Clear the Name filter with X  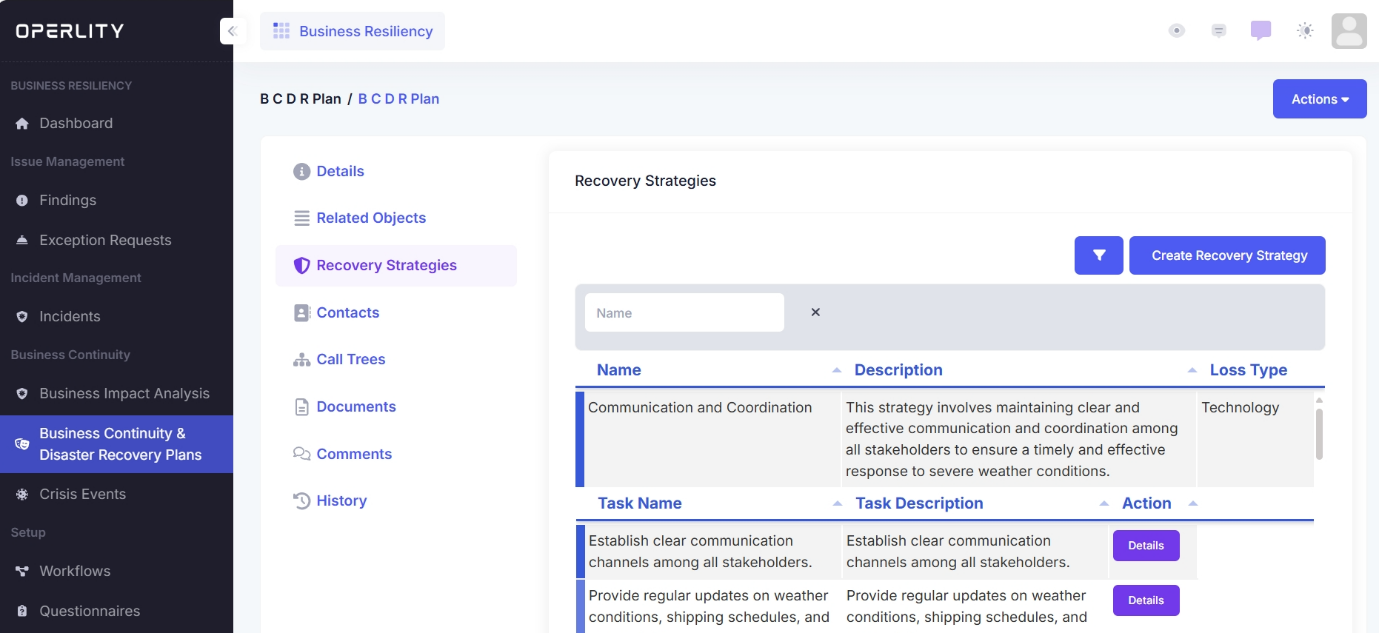pos(815,312)
